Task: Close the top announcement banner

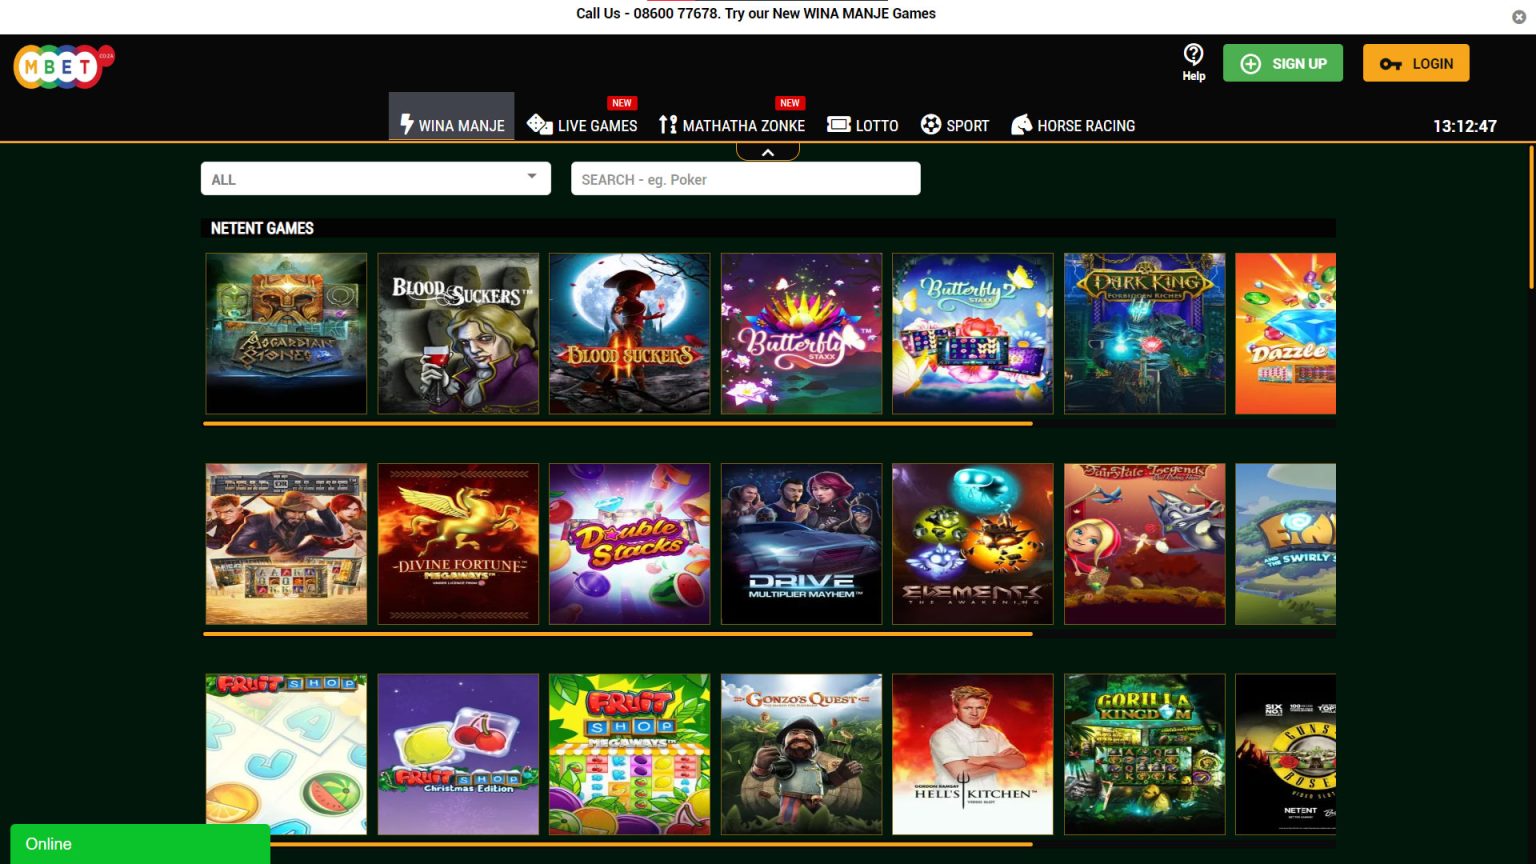Action: click(1519, 17)
